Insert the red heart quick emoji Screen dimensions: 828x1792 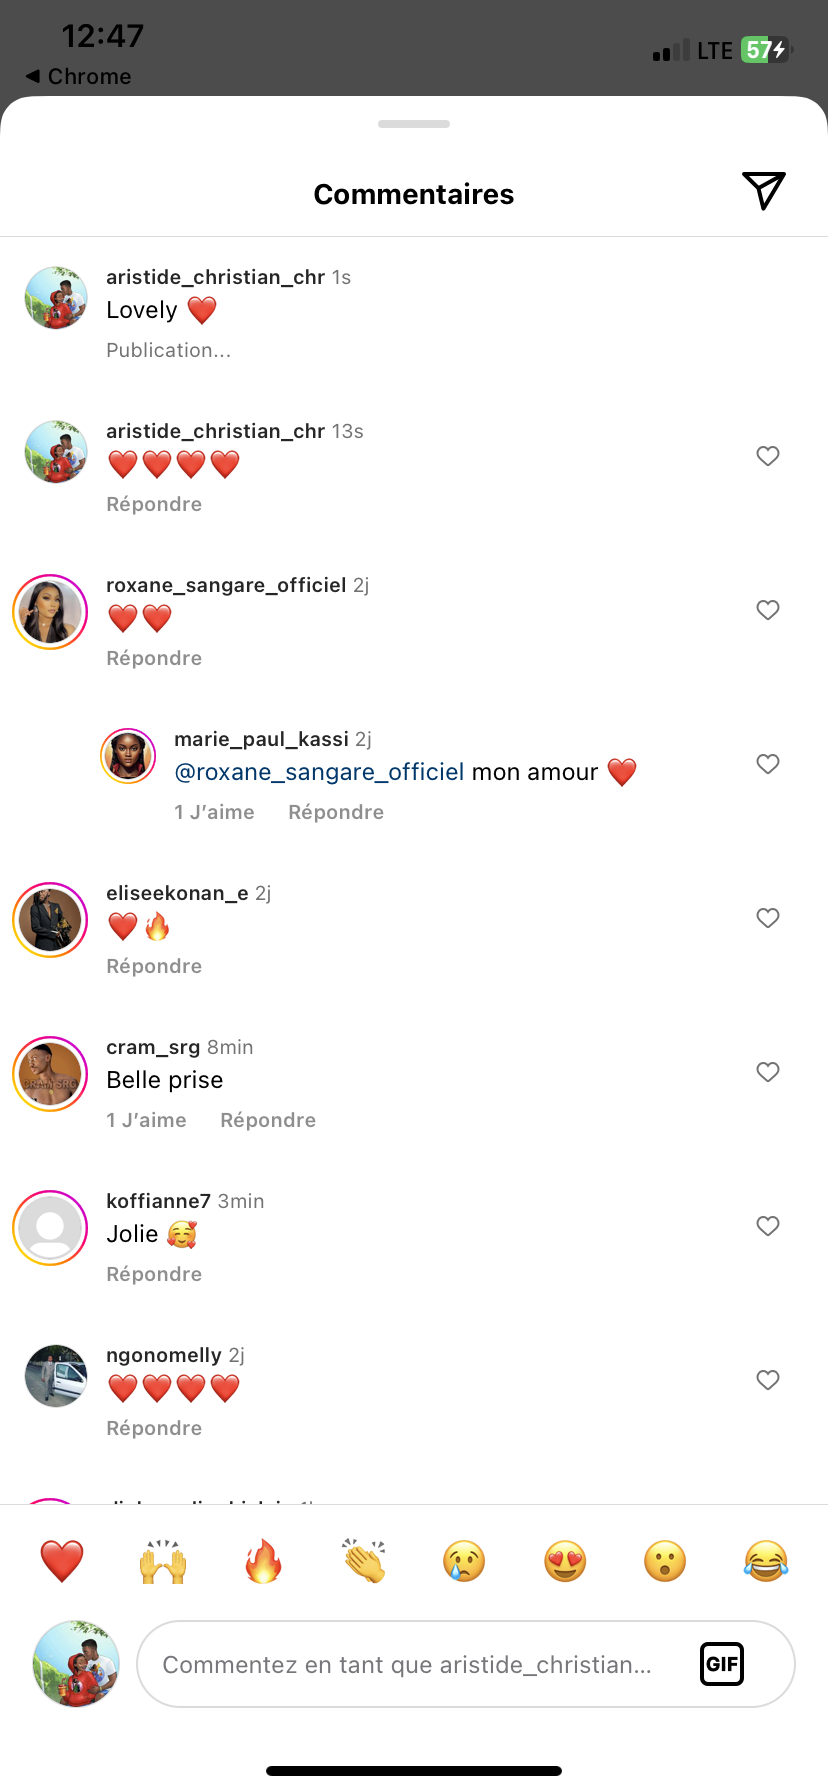tap(62, 1561)
